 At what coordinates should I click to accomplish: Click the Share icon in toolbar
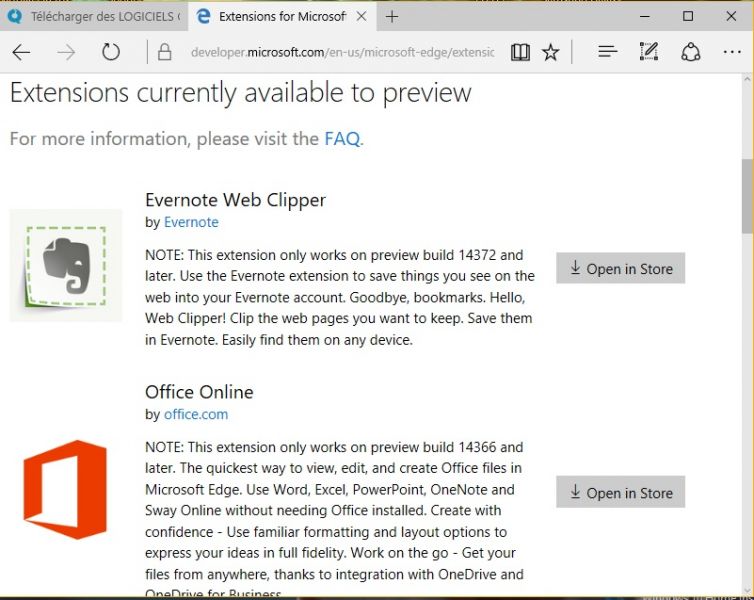pos(691,51)
